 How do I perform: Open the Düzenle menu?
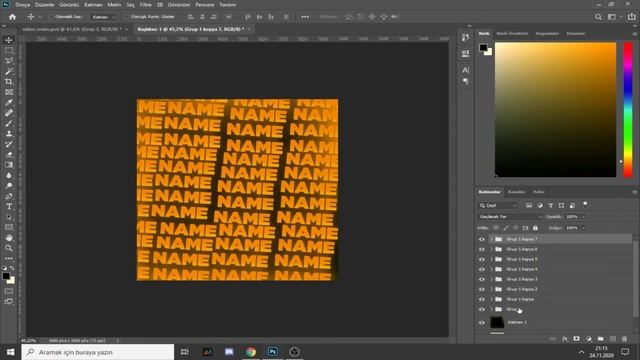(44, 4)
